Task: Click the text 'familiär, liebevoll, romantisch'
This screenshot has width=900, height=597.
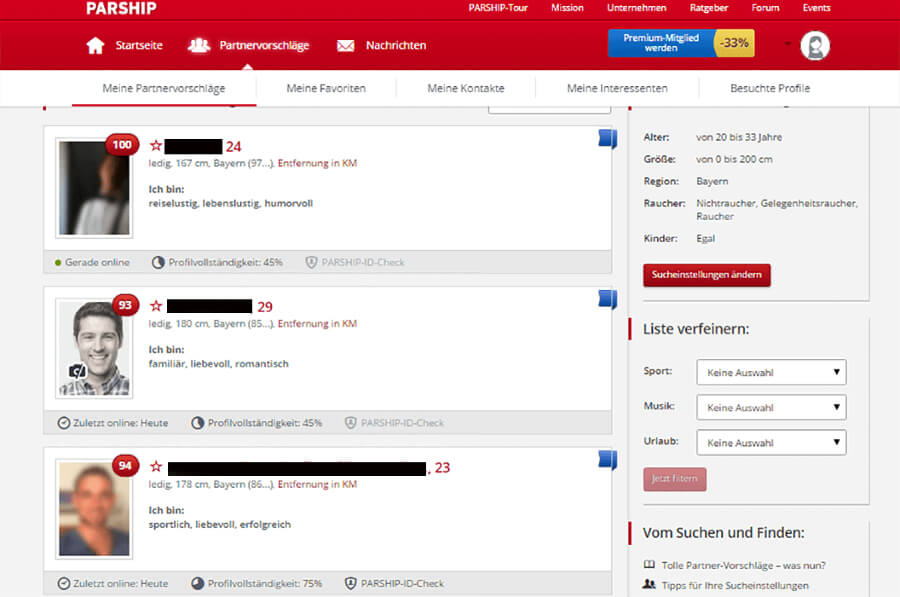Action: [219, 364]
